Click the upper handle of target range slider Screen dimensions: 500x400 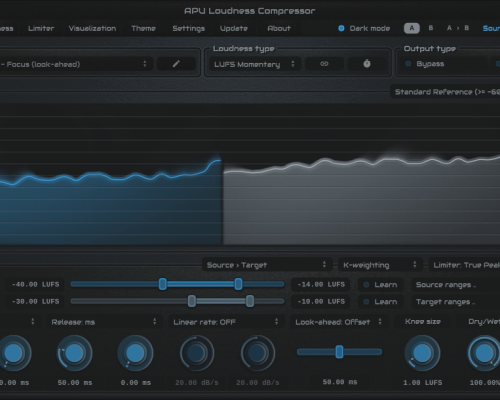coord(250,301)
